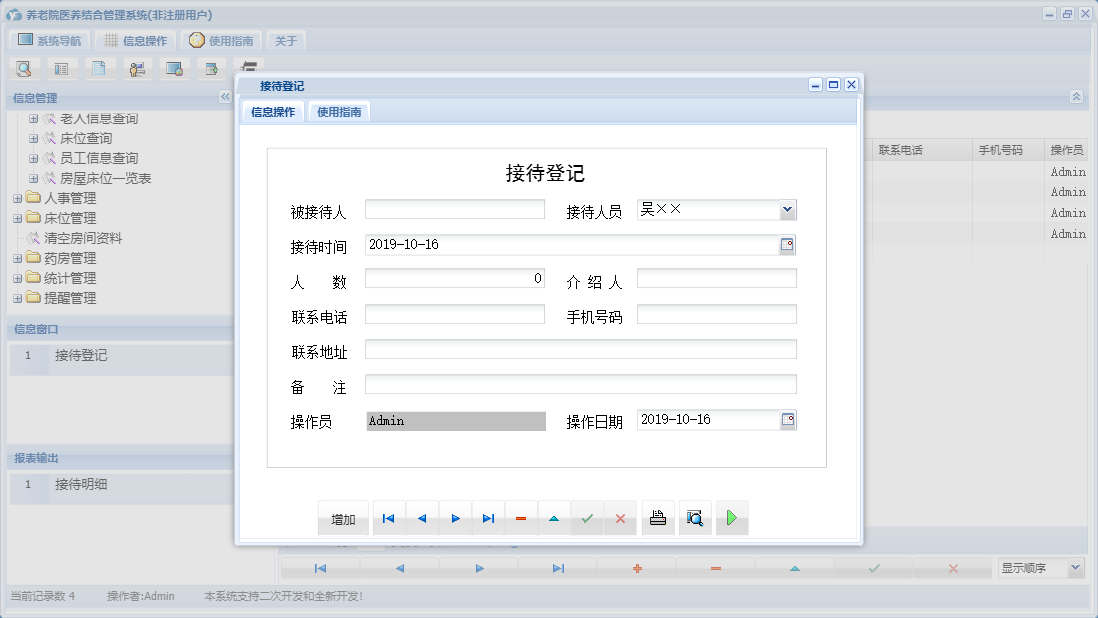Open the 系统导航 menu
1098x618 pixels.
tap(48, 39)
